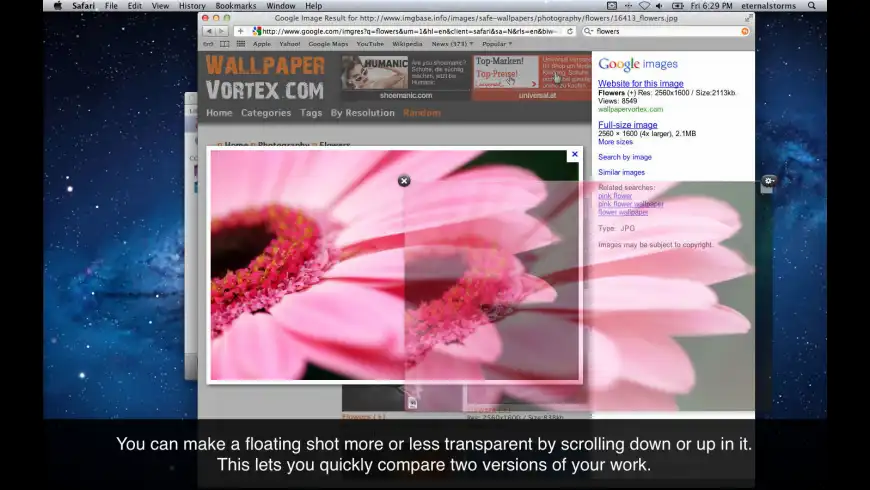The height and width of the screenshot is (490, 870).
Task: Click the Wi-Fi icon in menu bar
Action: click(x=644, y=6)
